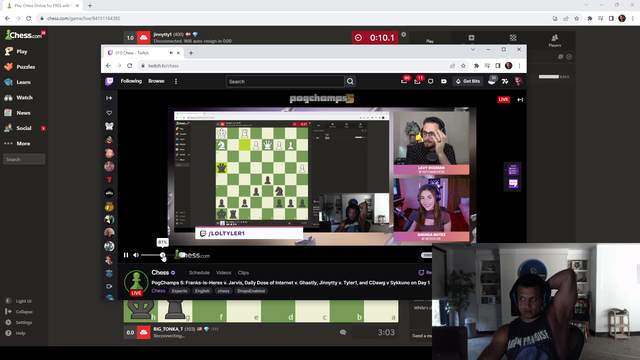Viewport: 640px width, 360px height.
Task: Open new tab in background Chess.com window
Action: click(90, 6)
